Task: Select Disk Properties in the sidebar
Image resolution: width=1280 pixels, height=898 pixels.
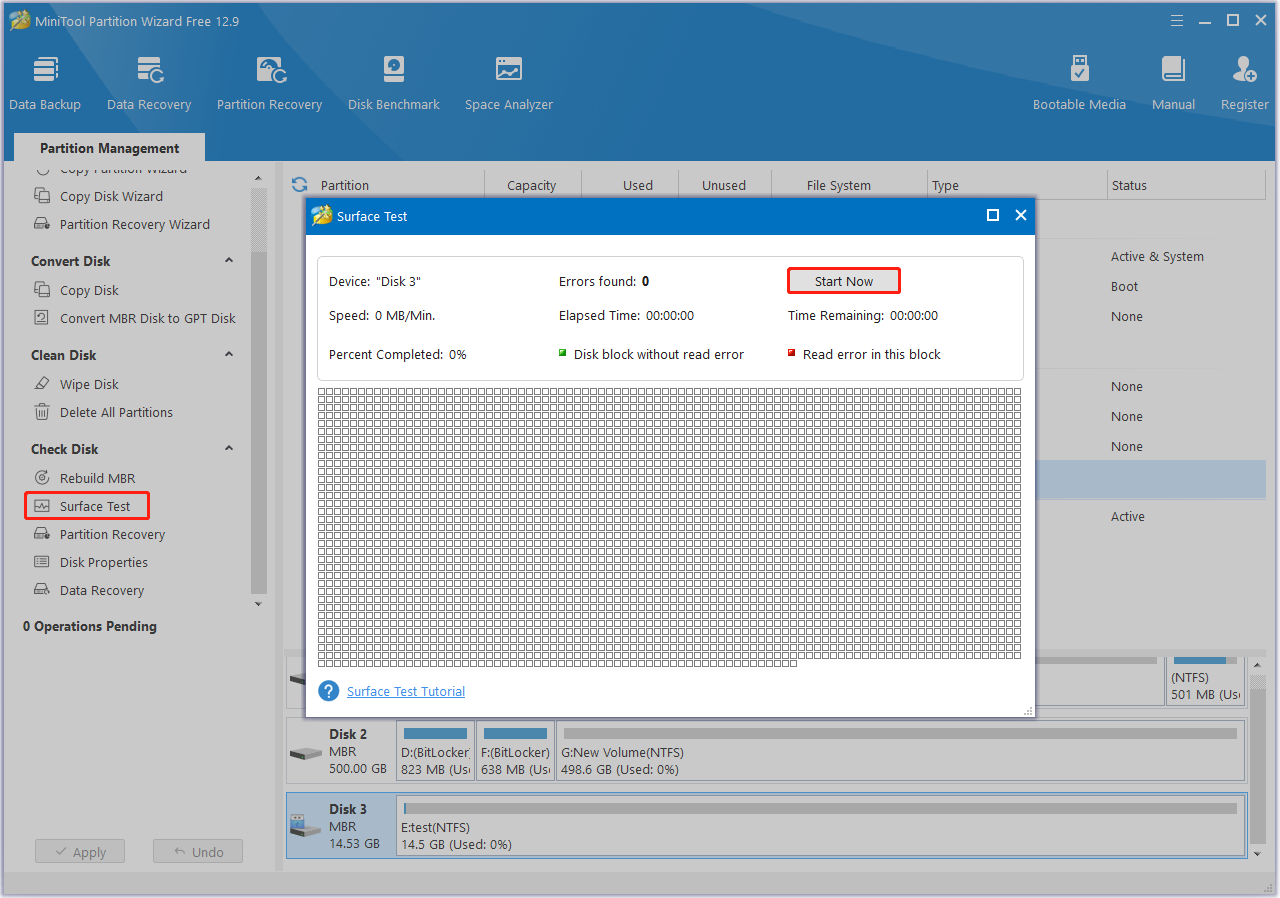Action: [104, 562]
